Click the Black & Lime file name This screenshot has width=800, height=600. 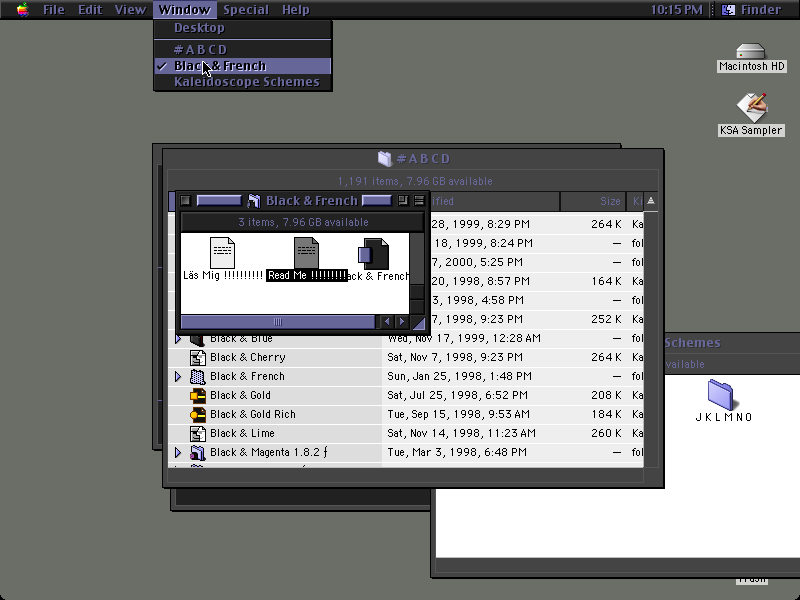242,433
